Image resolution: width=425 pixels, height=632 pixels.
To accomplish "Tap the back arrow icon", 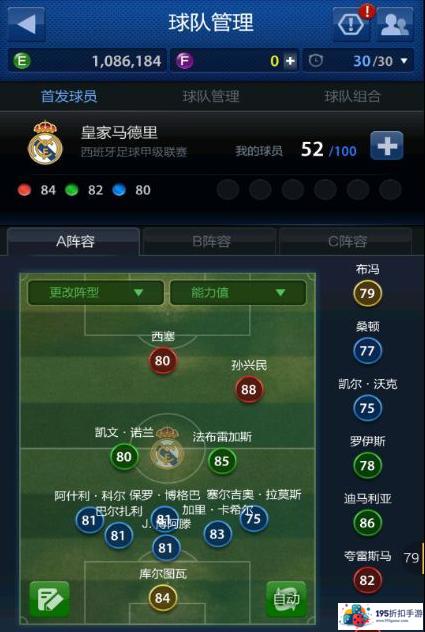I will point(26,24).
